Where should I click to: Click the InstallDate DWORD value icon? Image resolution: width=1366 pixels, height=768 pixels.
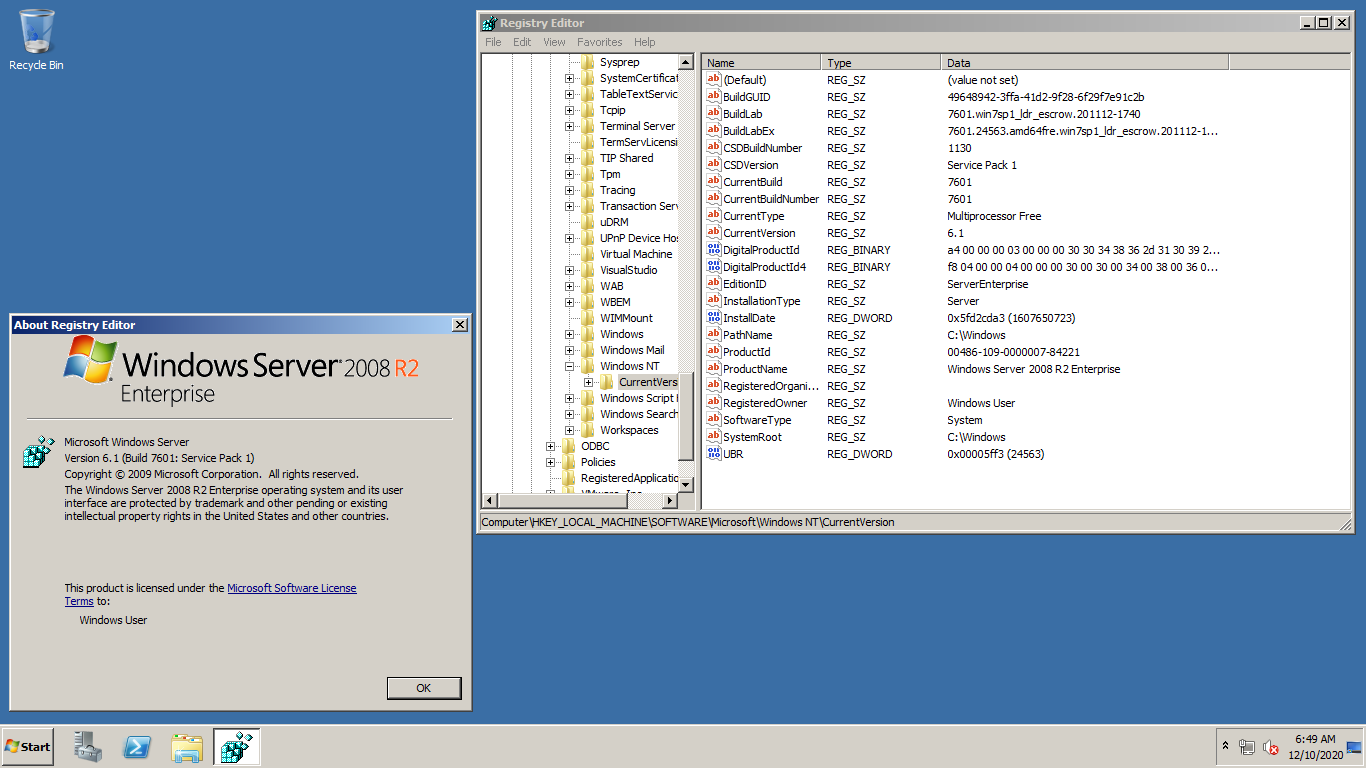pos(714,317)
